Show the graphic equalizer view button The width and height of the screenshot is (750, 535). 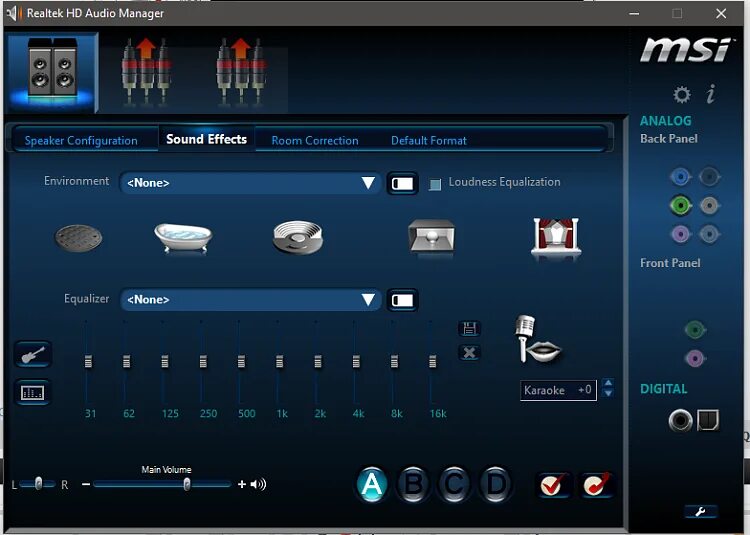(x=33, y=393)
